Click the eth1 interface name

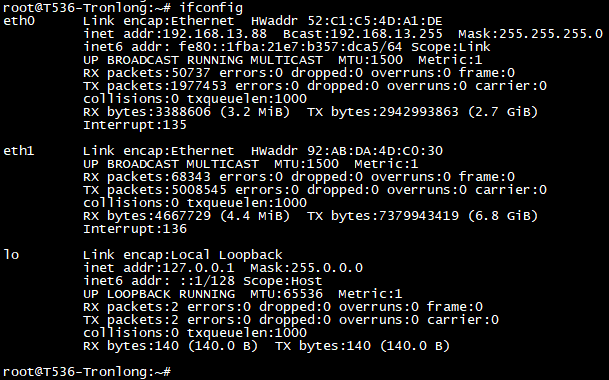point(19,150)
